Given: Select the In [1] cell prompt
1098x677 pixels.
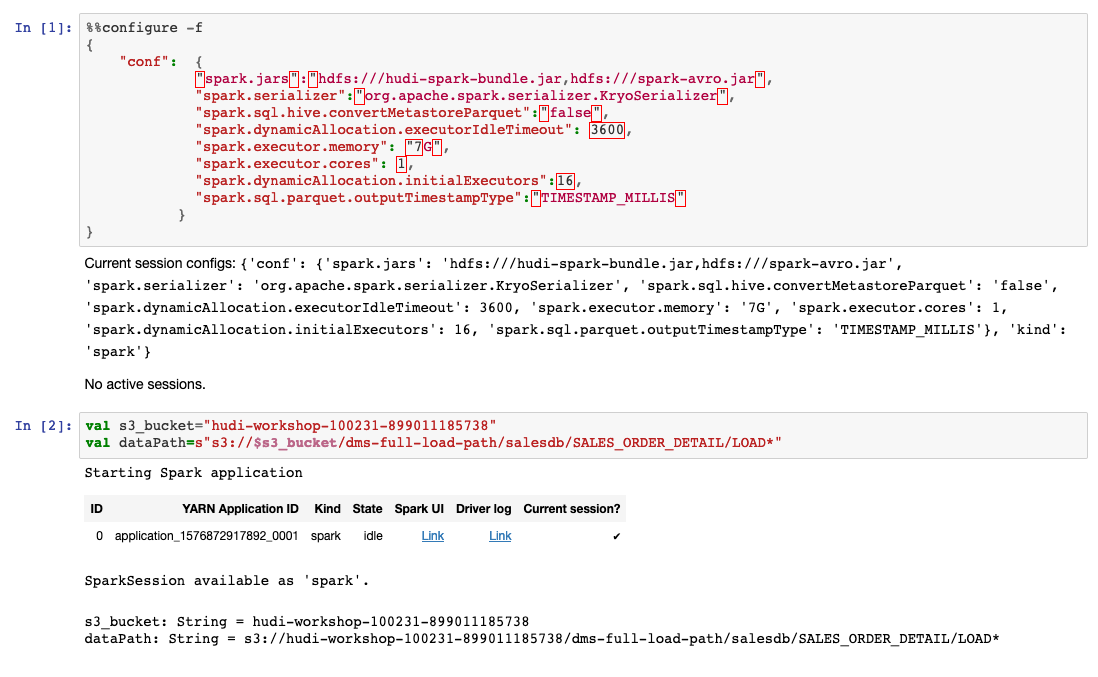Looking at the screenshot, I should pos(43,28).
